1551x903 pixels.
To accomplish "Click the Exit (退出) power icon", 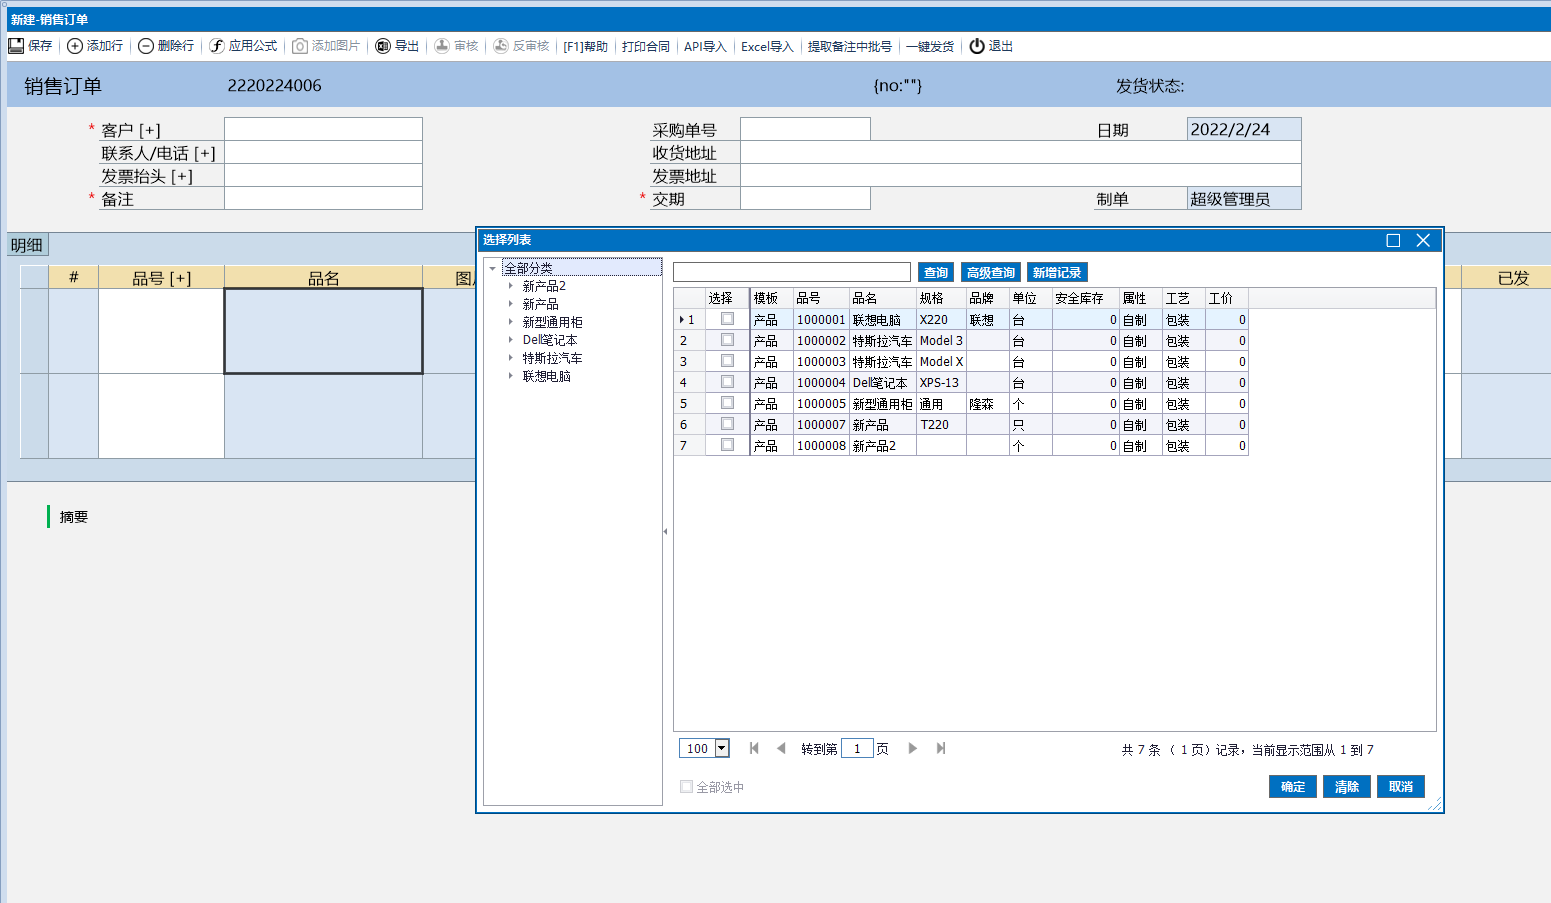I will pos(977,46).
